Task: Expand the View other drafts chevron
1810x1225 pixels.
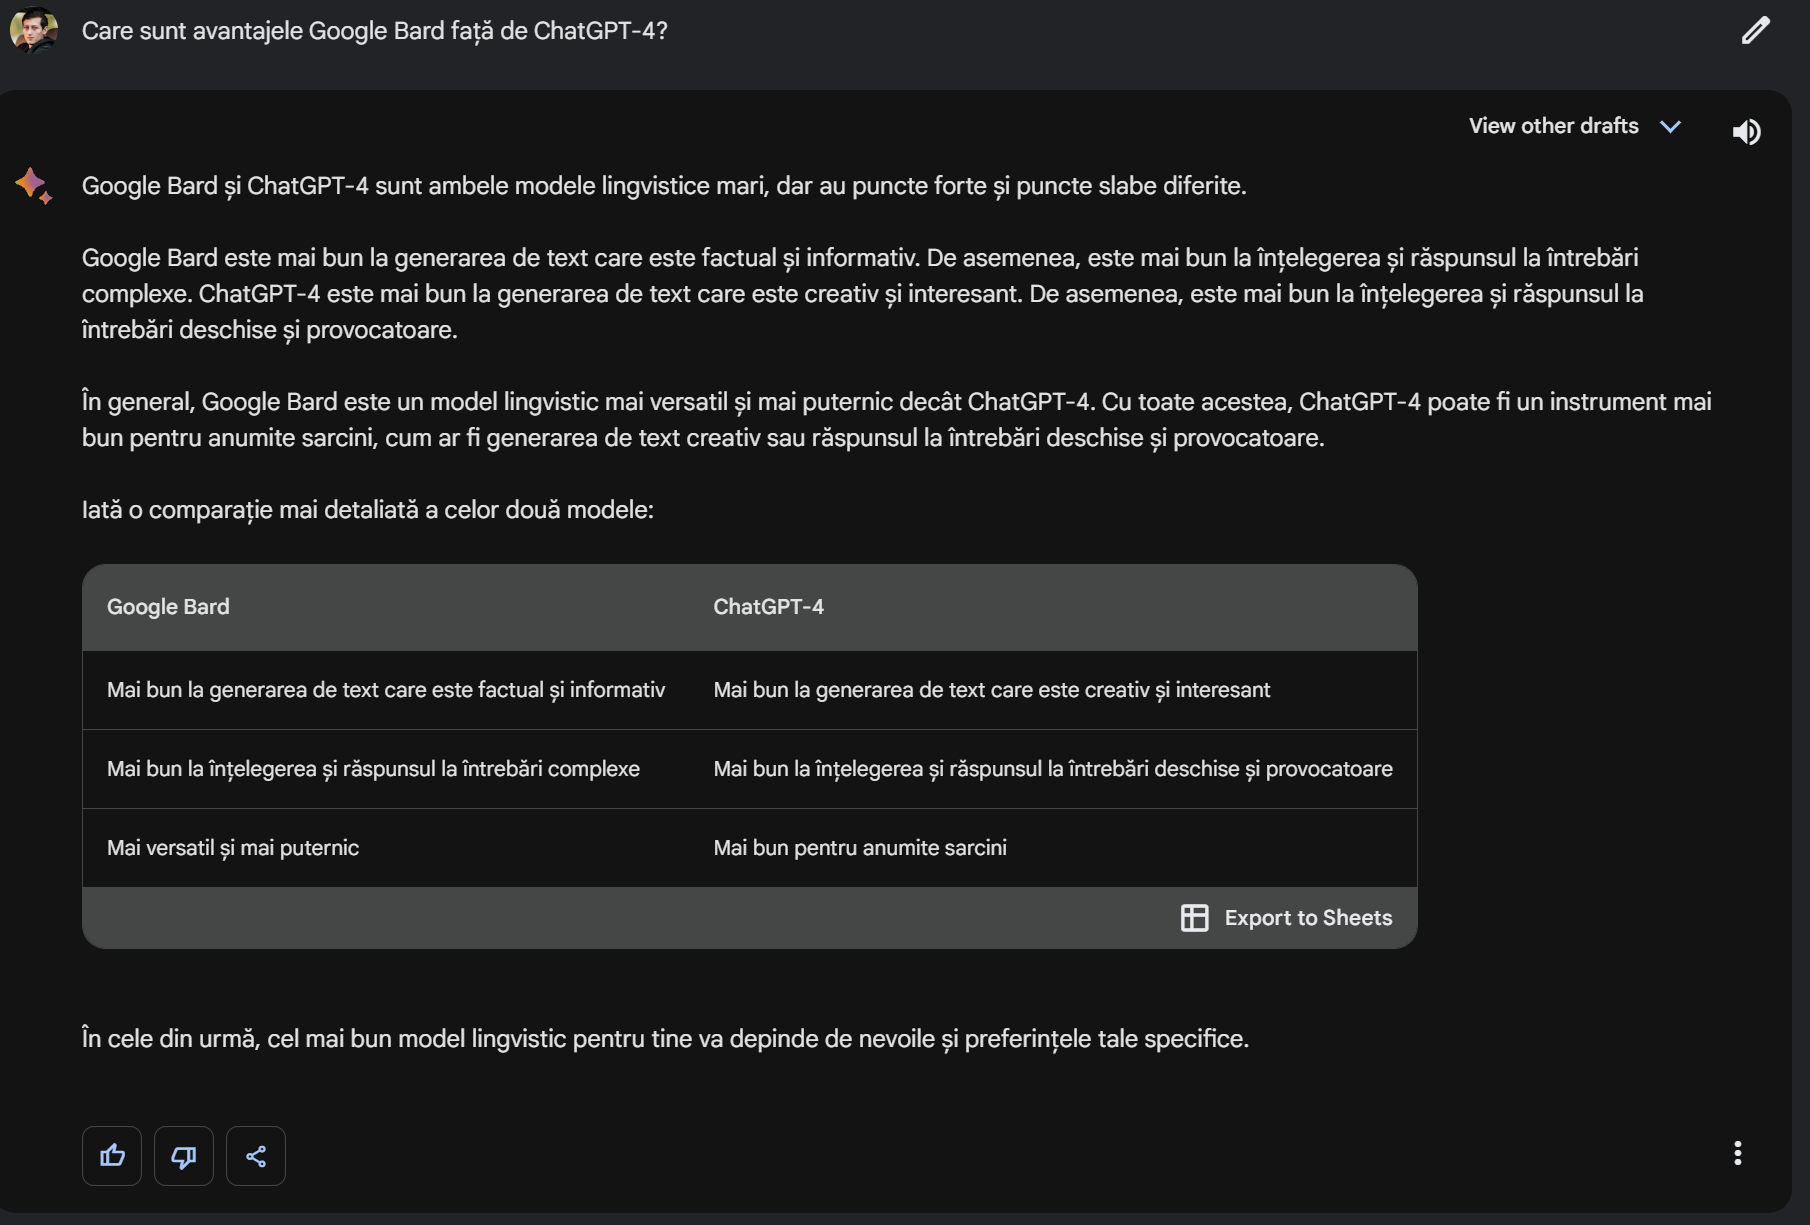Action: [1670, 126]
